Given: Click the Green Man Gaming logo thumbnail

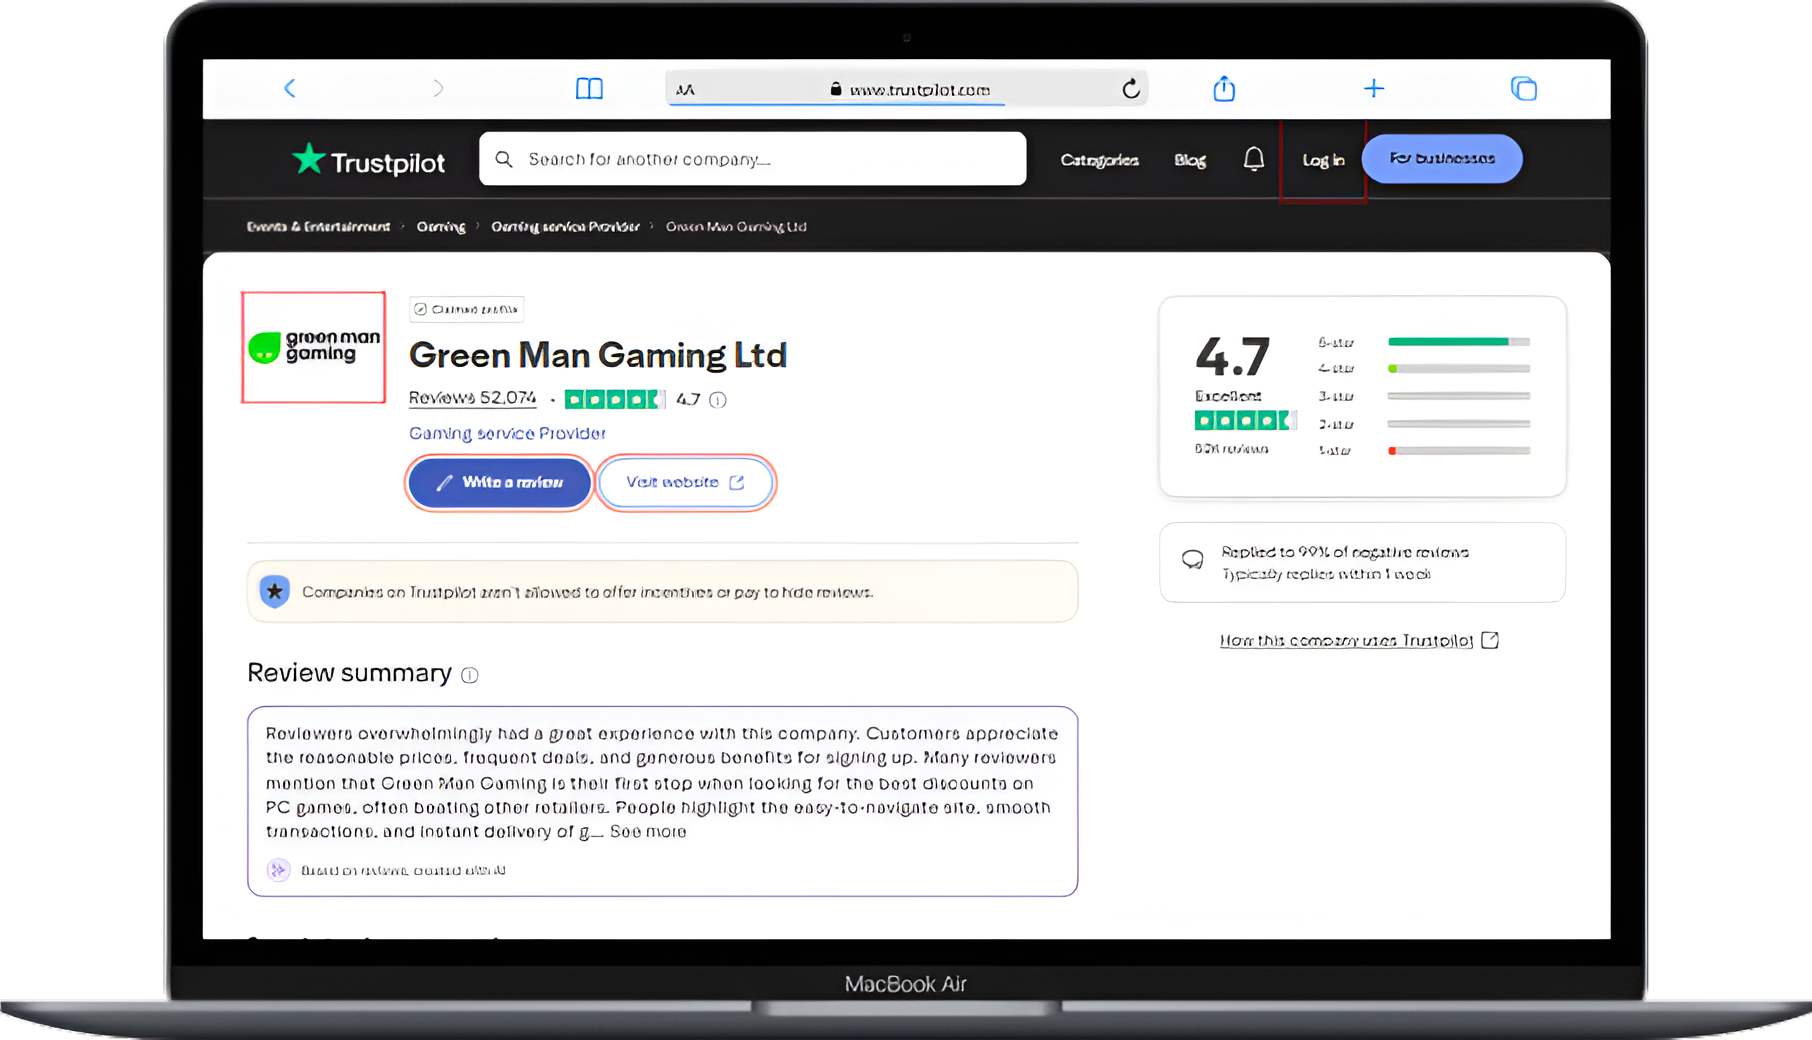Looking at the screenshot, I should [x=314, y=347].
